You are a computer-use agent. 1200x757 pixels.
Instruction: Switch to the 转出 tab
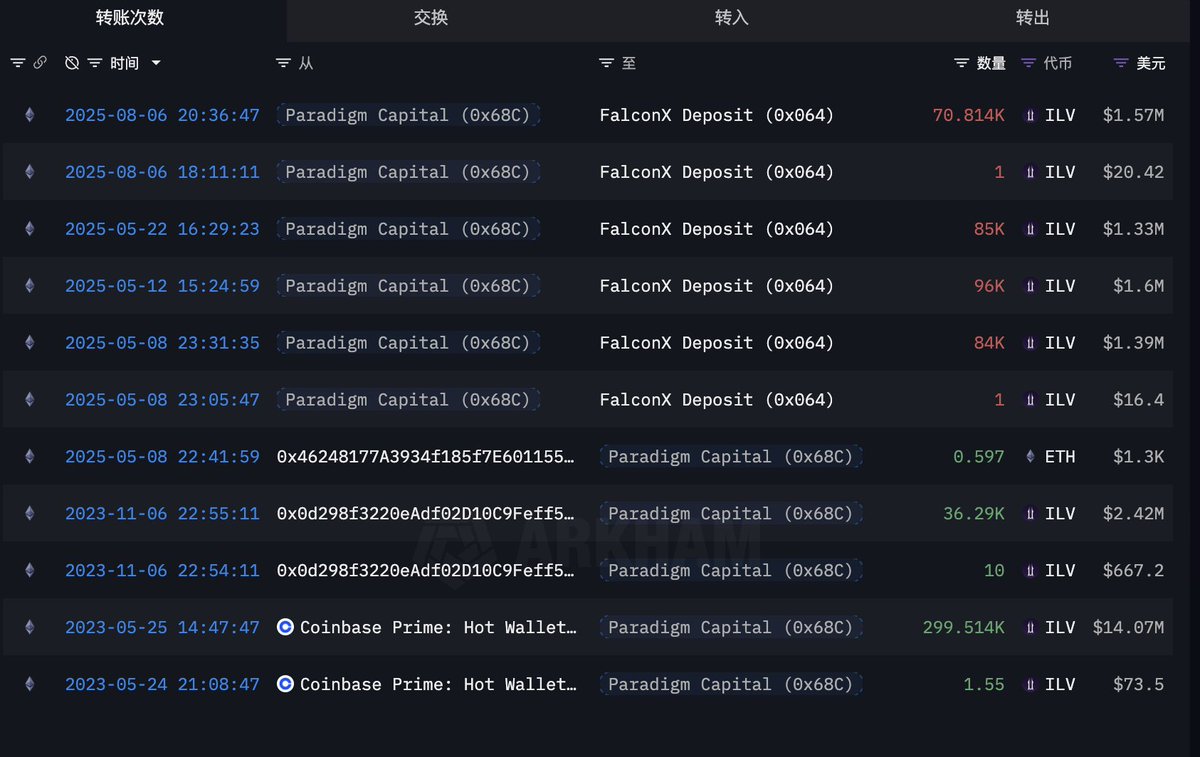click(x=1033, y=18)
